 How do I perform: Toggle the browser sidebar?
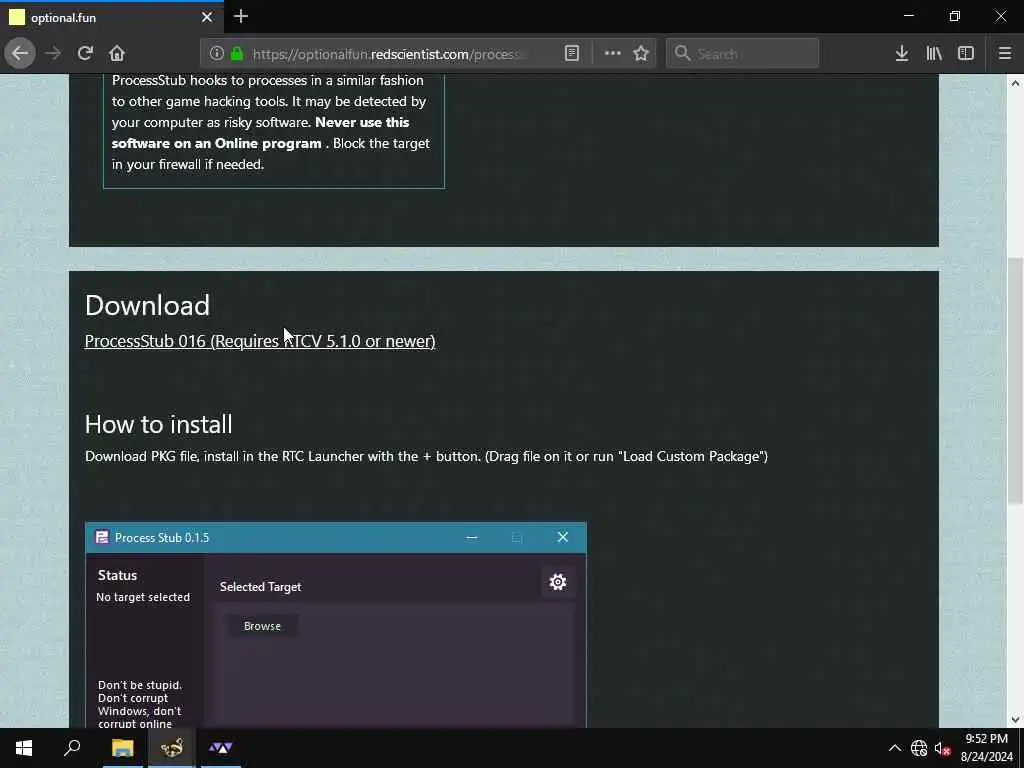tap(966, 54)
